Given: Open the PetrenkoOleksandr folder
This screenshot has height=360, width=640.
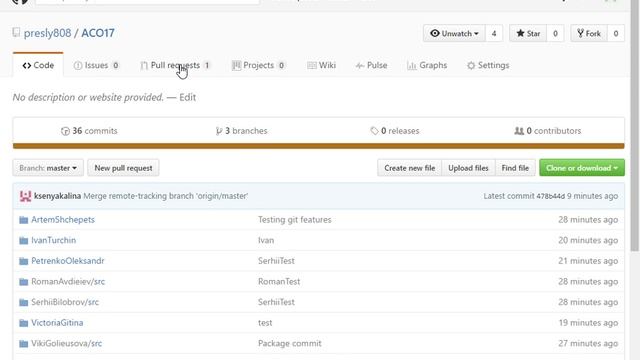Looking at the screenshot, I should click(x=68, y=261).
